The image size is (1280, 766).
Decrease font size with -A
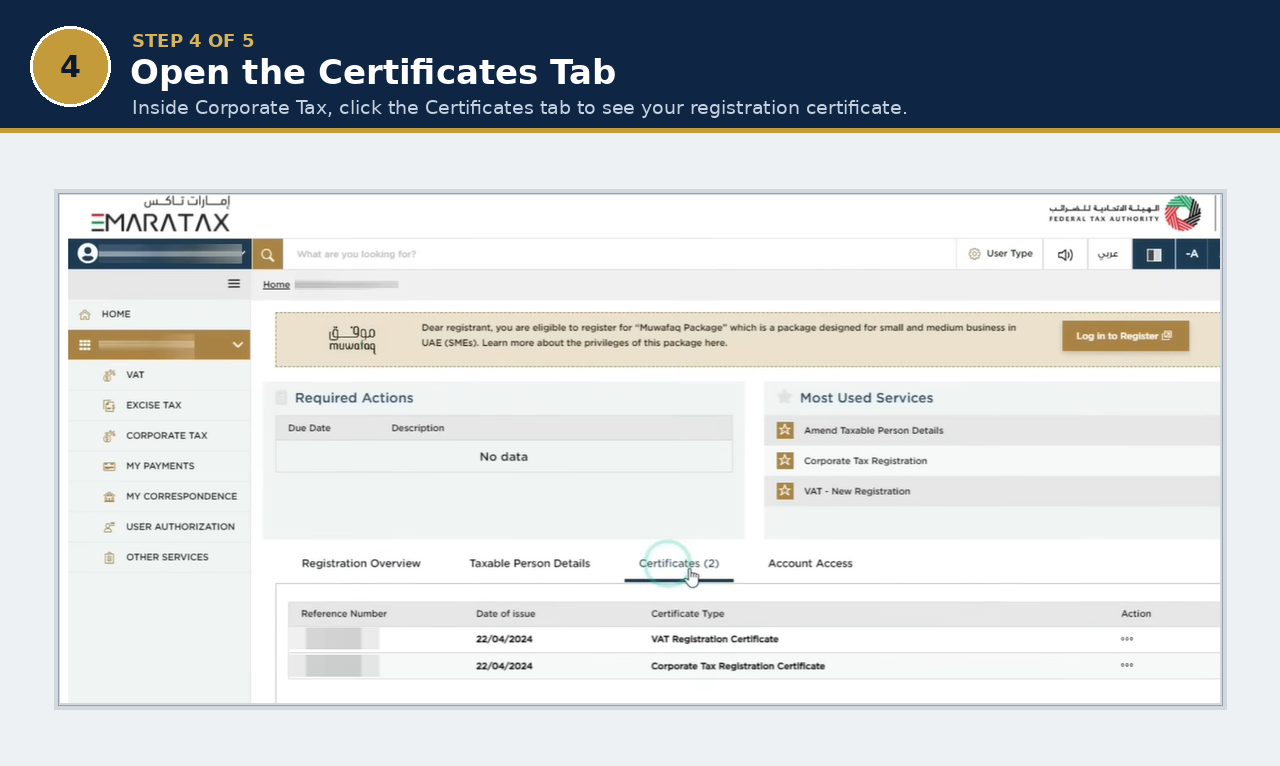click(x=1192, y=254)
